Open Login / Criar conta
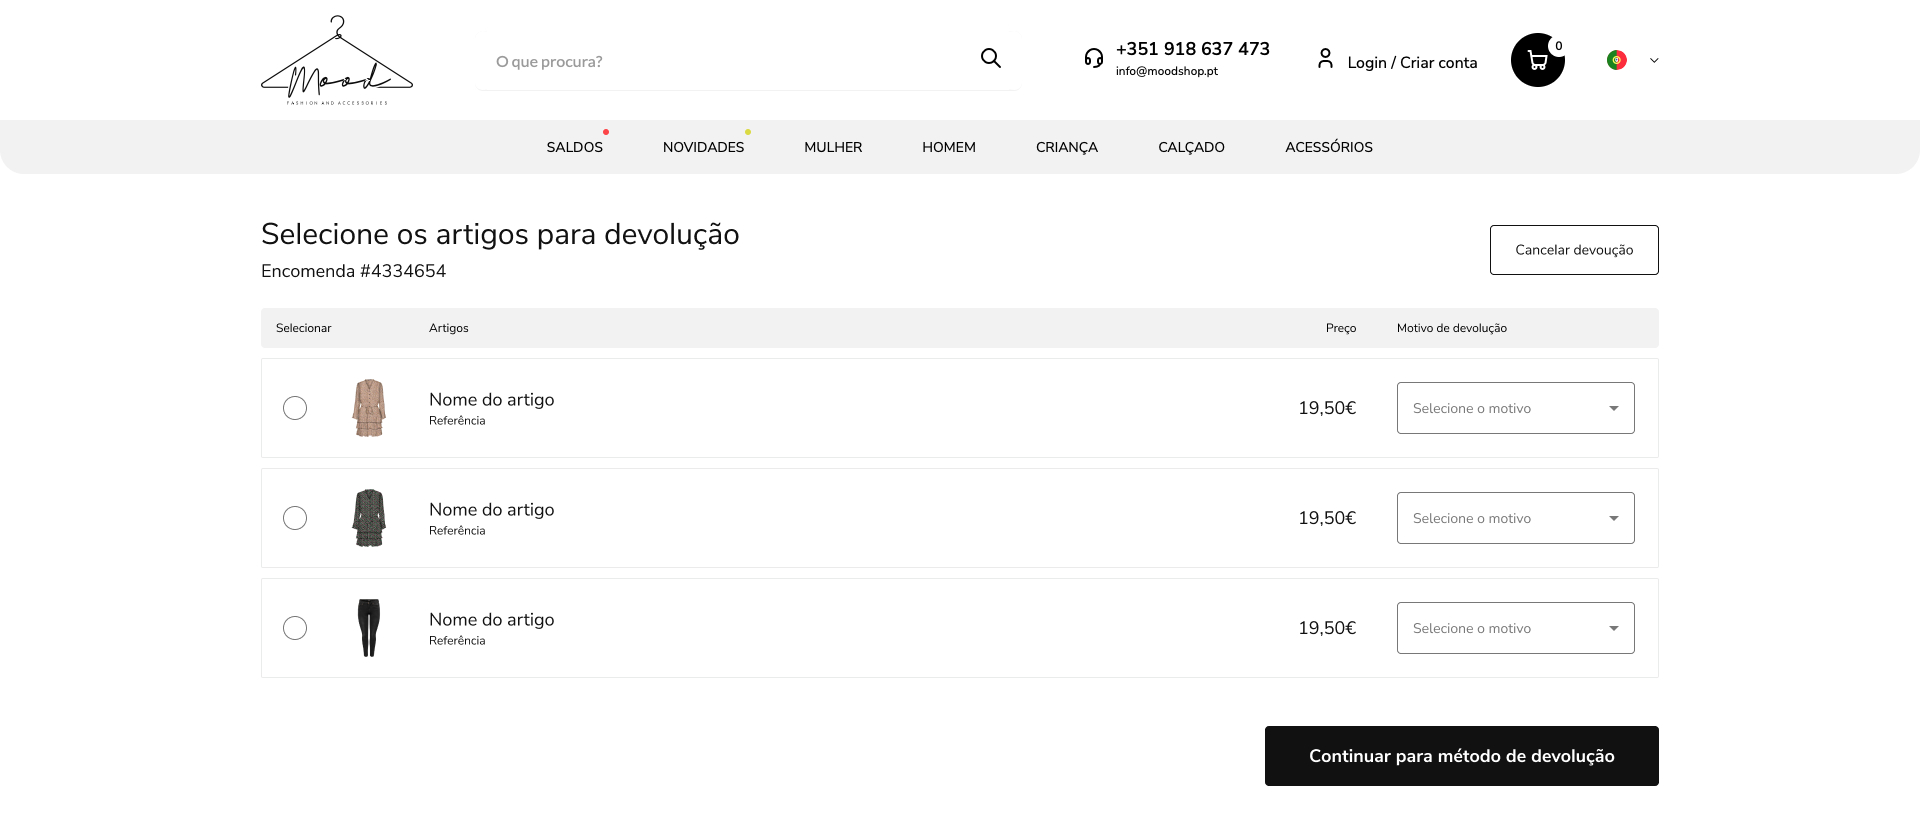Screen dimensions: 1920x839 (1412, 62)
